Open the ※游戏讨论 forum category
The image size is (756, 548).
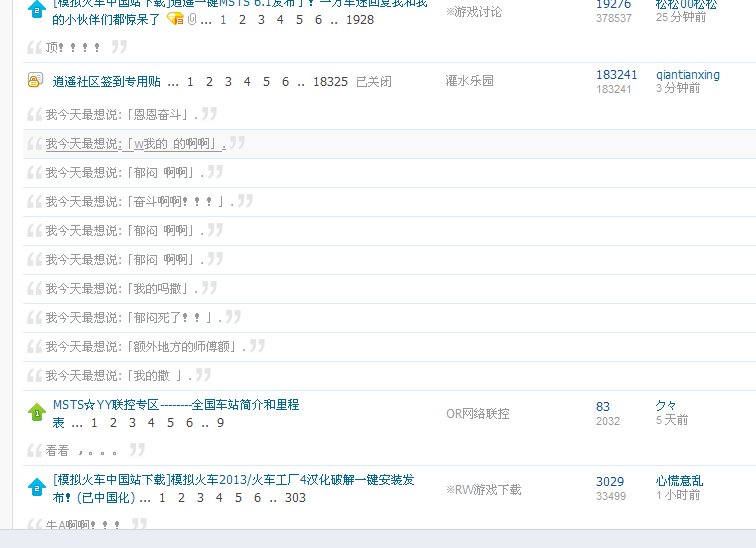[x=473, y=12]
